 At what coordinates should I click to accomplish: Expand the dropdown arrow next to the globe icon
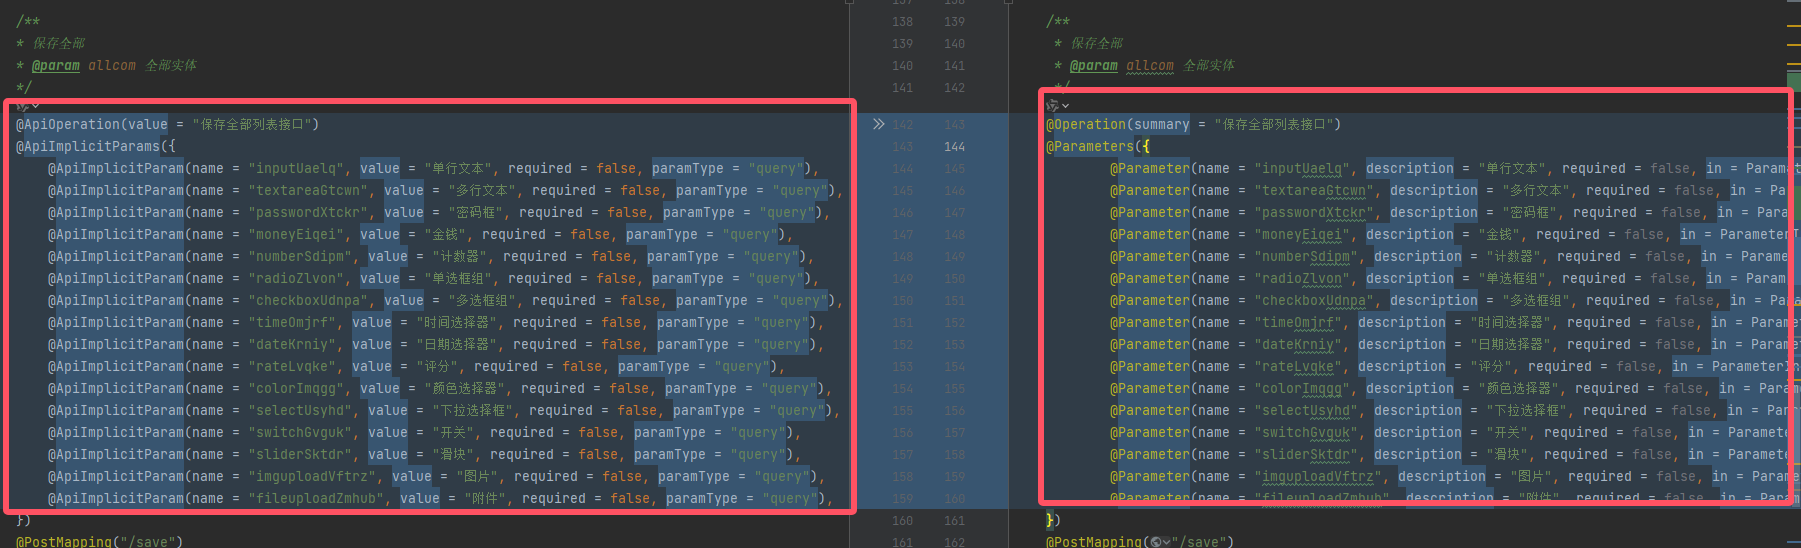1166,542
